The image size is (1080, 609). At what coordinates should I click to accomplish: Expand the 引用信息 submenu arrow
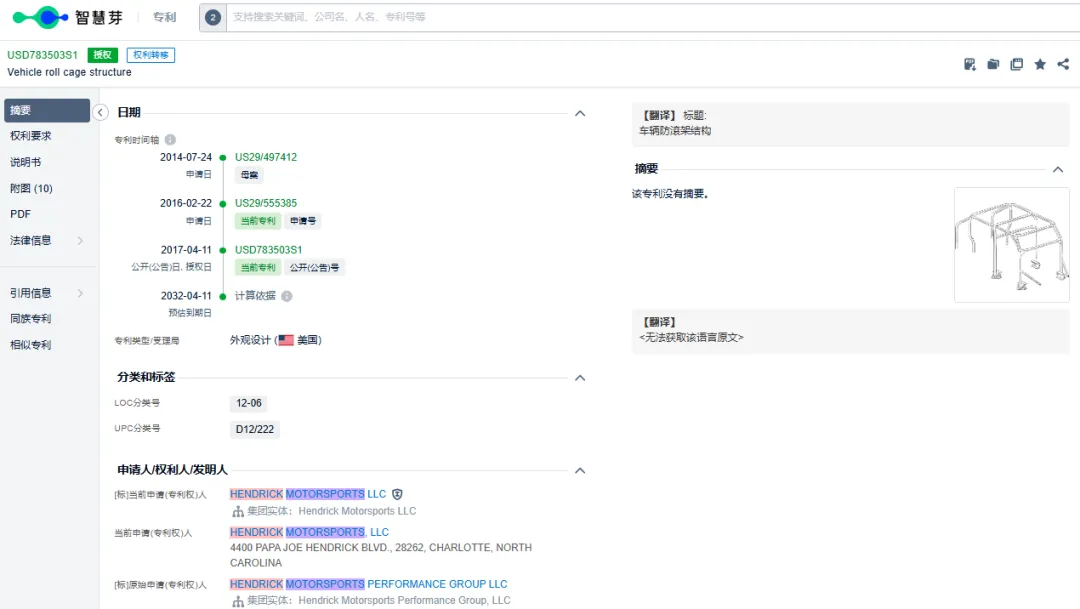tap(81, 293)
